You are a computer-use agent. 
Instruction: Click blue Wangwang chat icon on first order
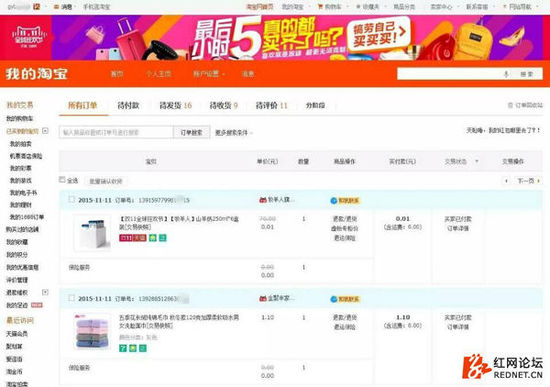[334, 200]
